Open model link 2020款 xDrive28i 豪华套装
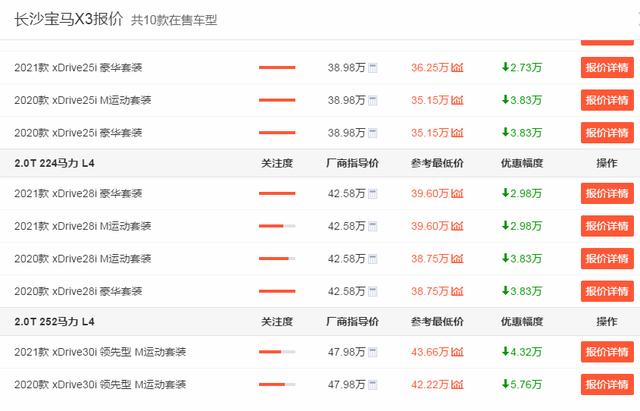 click(x=78, y=291)
